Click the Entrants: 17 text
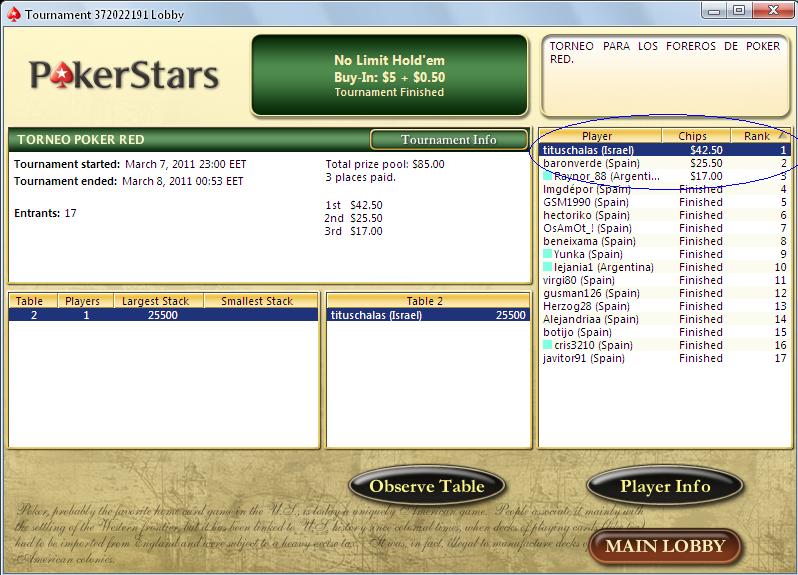Viewport: 798px width, 575px height. tap(45, 213)
